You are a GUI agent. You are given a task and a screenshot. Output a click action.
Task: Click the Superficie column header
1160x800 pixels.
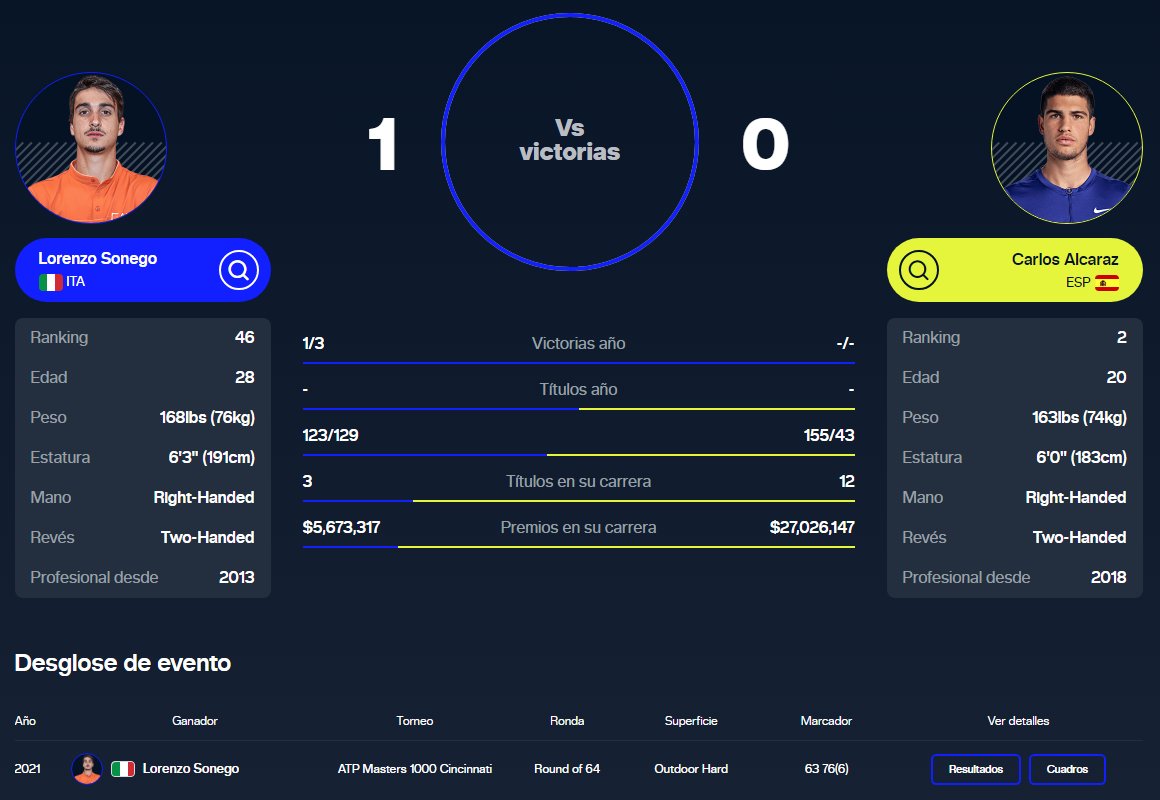pos(691,720)
